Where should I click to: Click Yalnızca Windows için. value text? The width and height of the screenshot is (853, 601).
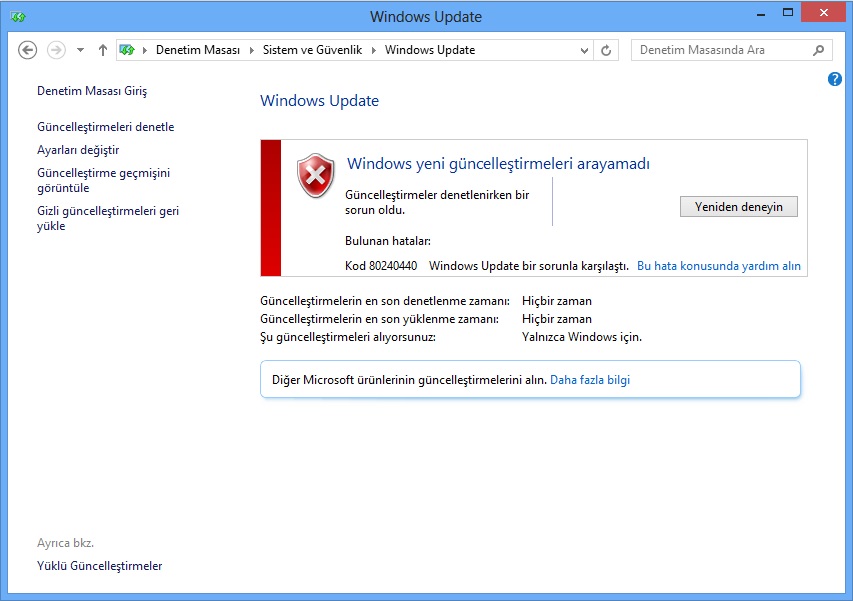(582, 337)
